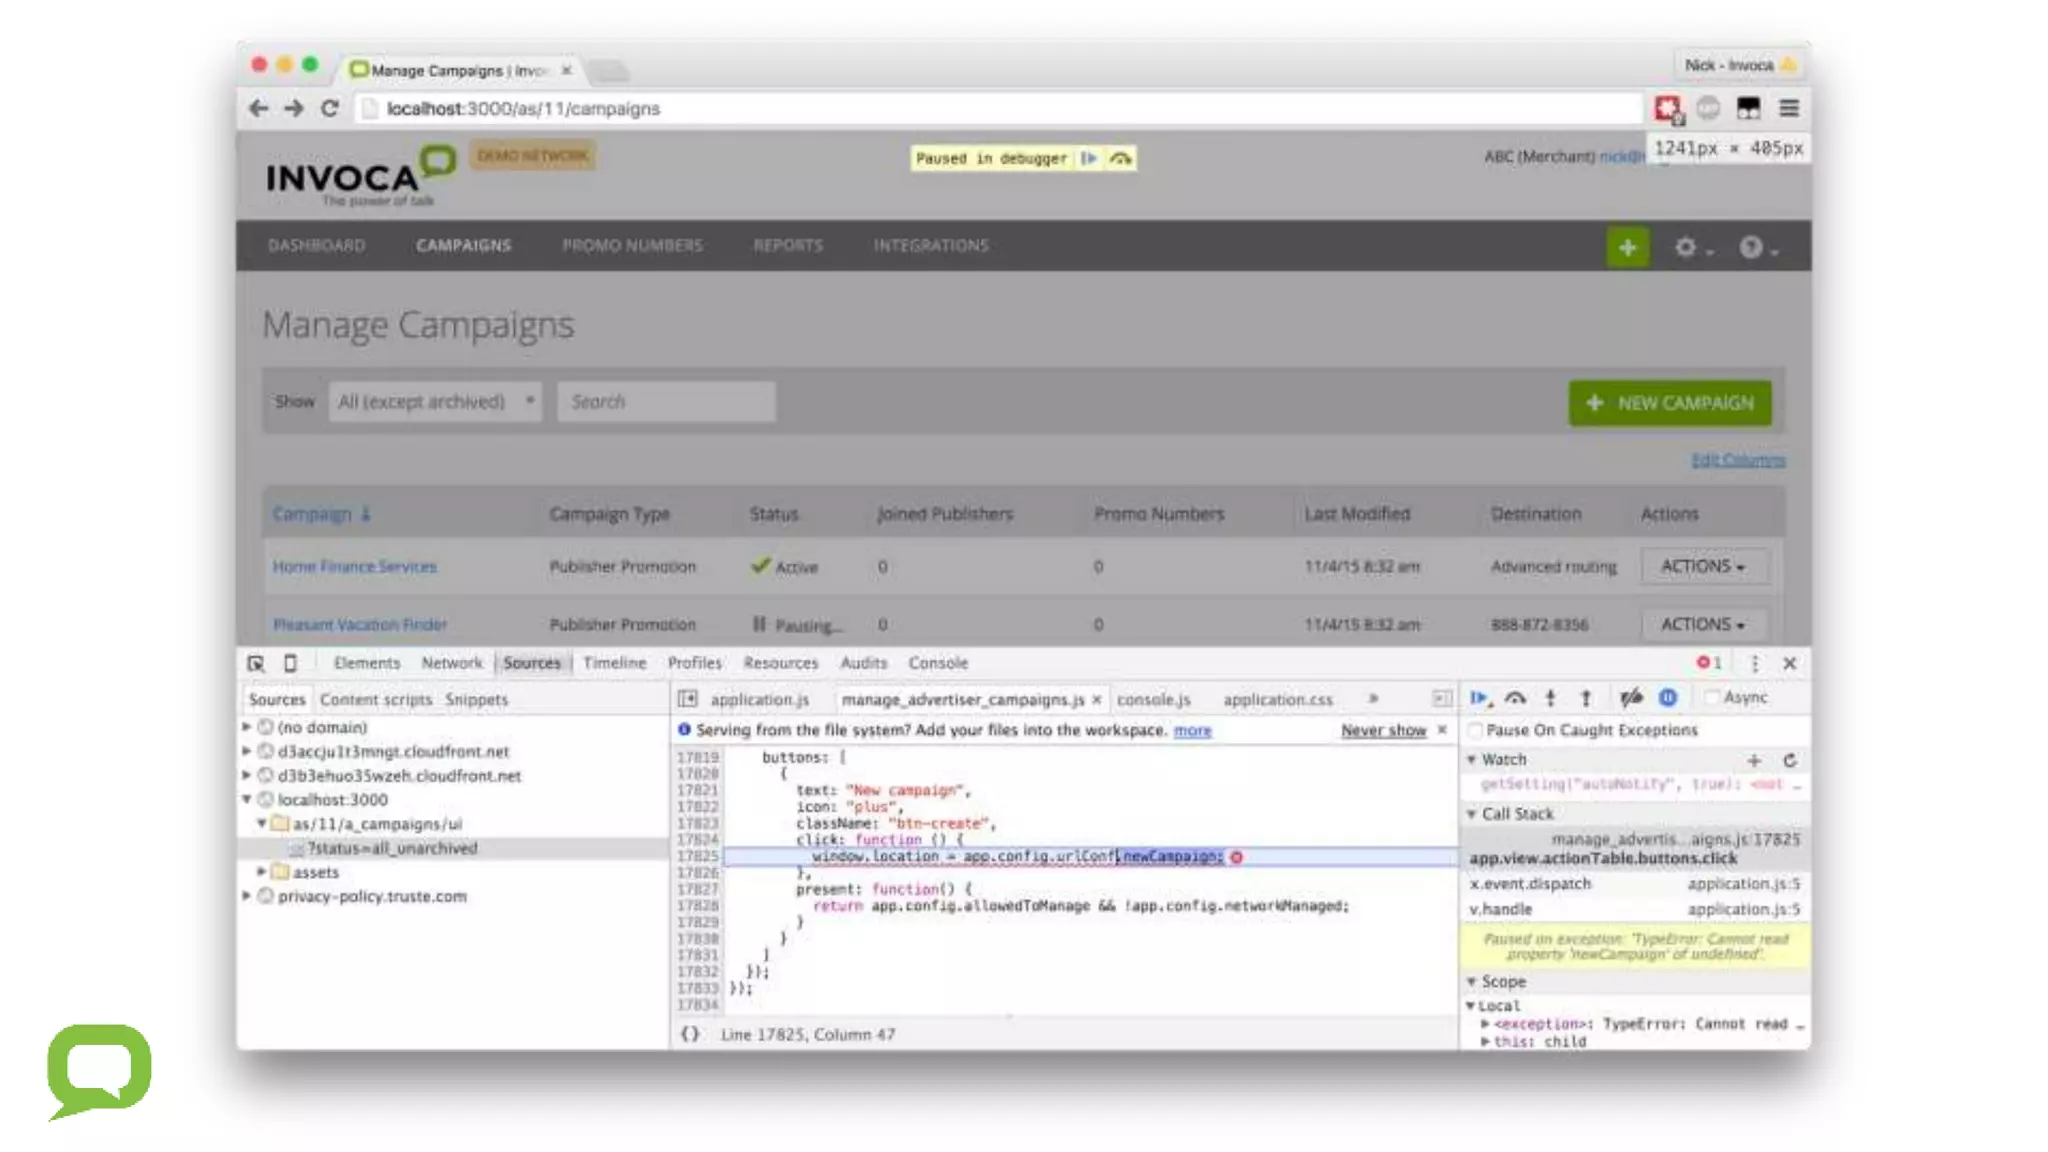Open the Timeline panel
Screen dimensions: 2048x1152
(x=615, y=663)
